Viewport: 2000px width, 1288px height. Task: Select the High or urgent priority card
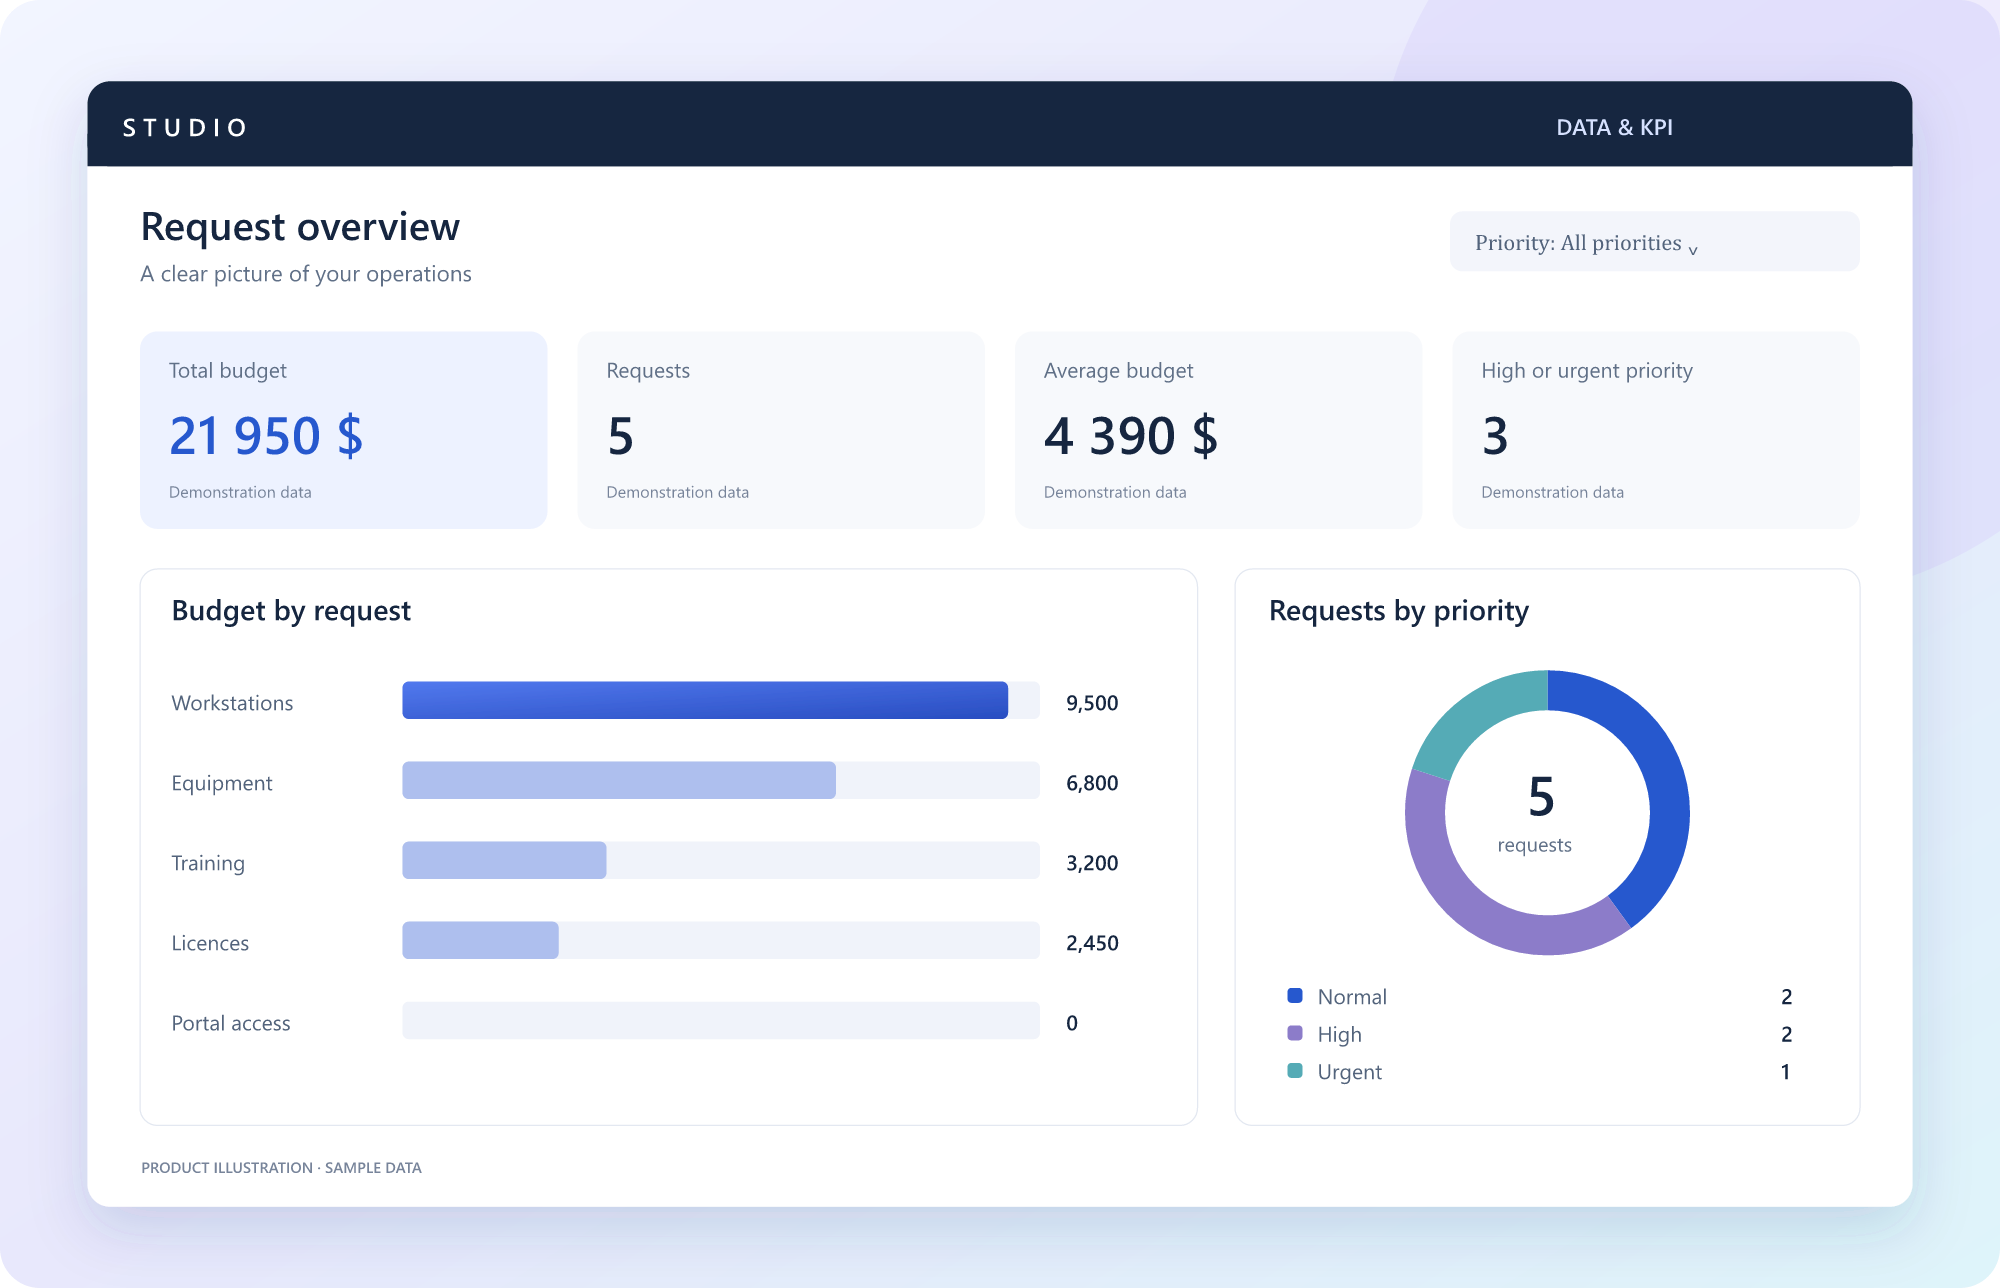point(1656,430)
